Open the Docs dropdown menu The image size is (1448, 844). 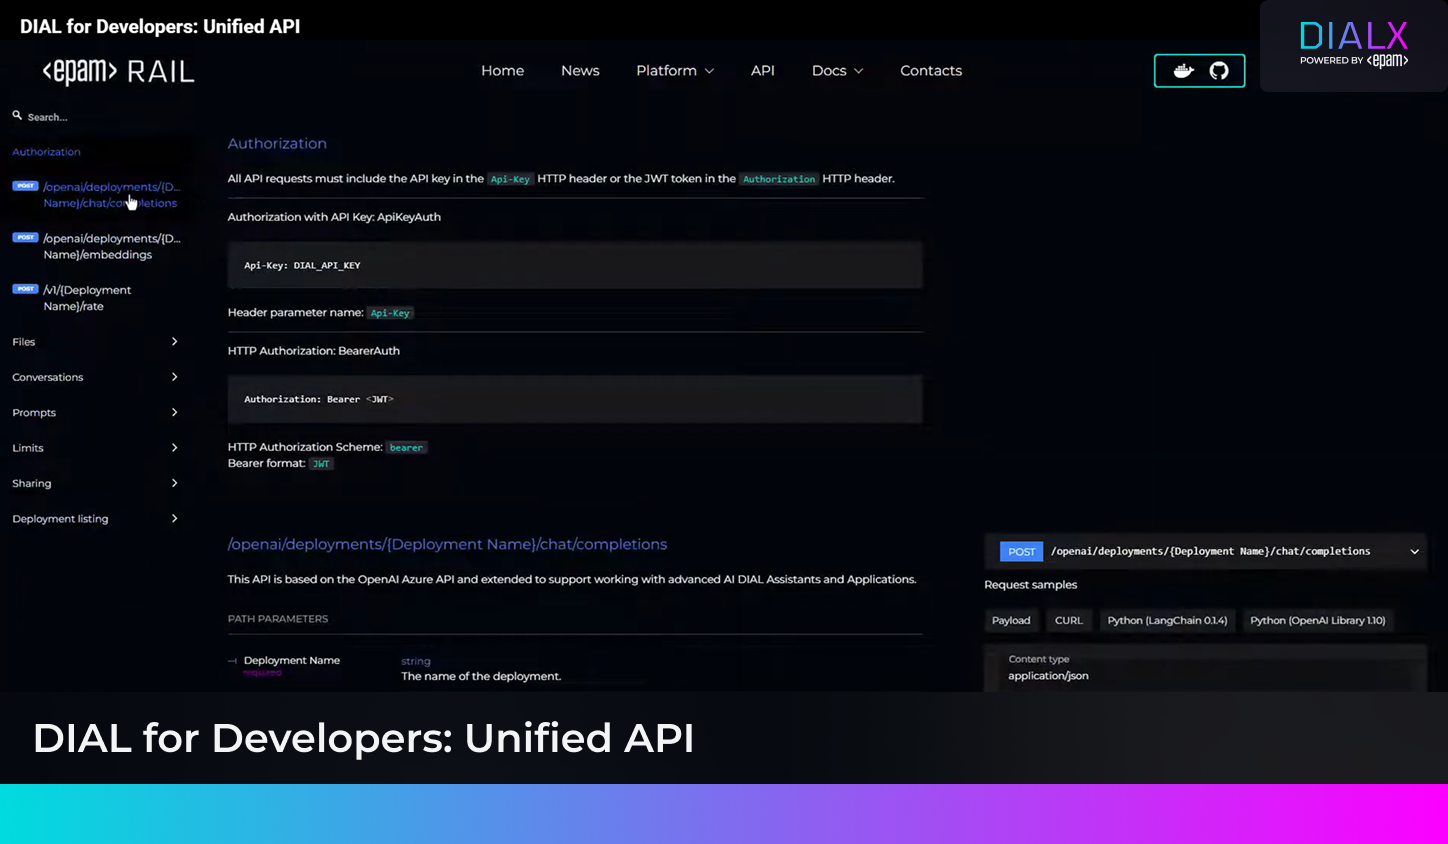point(837,71)
